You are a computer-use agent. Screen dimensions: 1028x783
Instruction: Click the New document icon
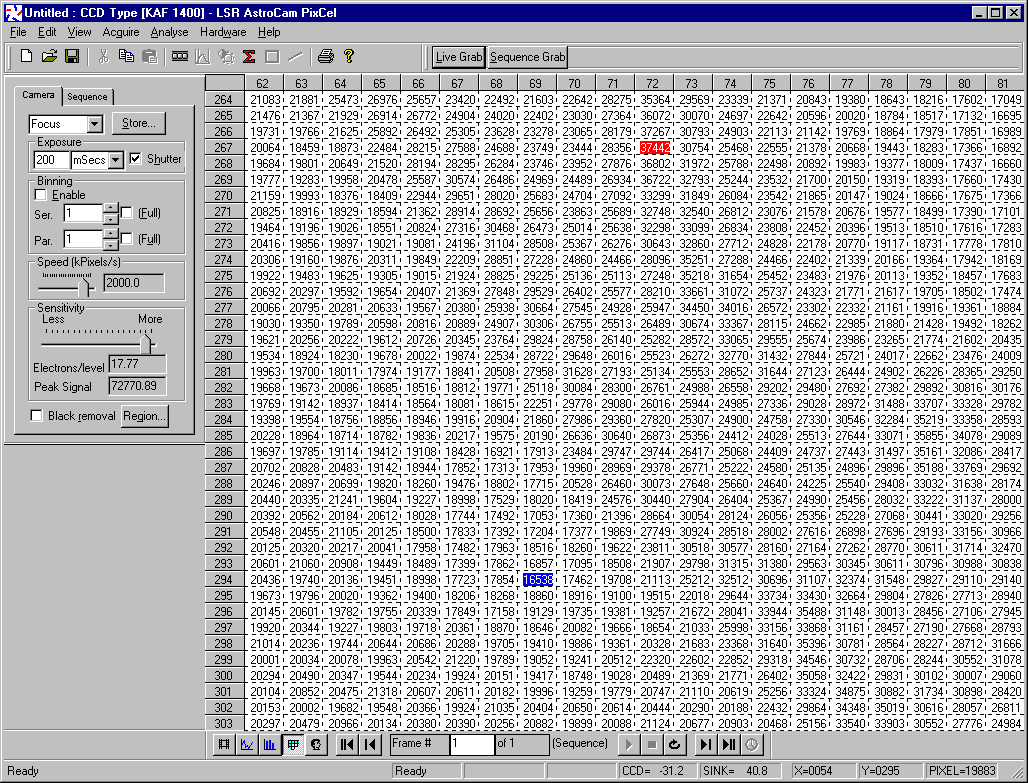[26, 56]
